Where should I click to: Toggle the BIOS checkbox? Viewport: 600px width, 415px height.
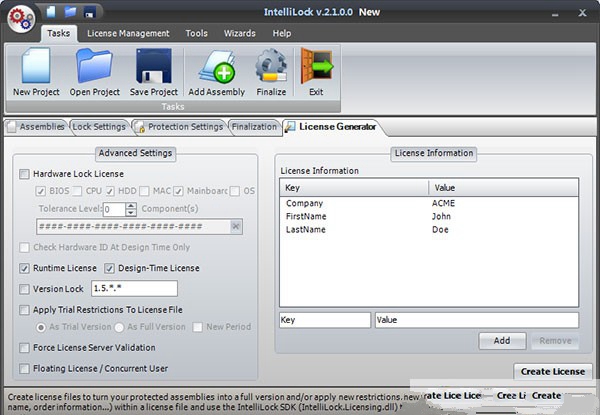tap(41, 191)
